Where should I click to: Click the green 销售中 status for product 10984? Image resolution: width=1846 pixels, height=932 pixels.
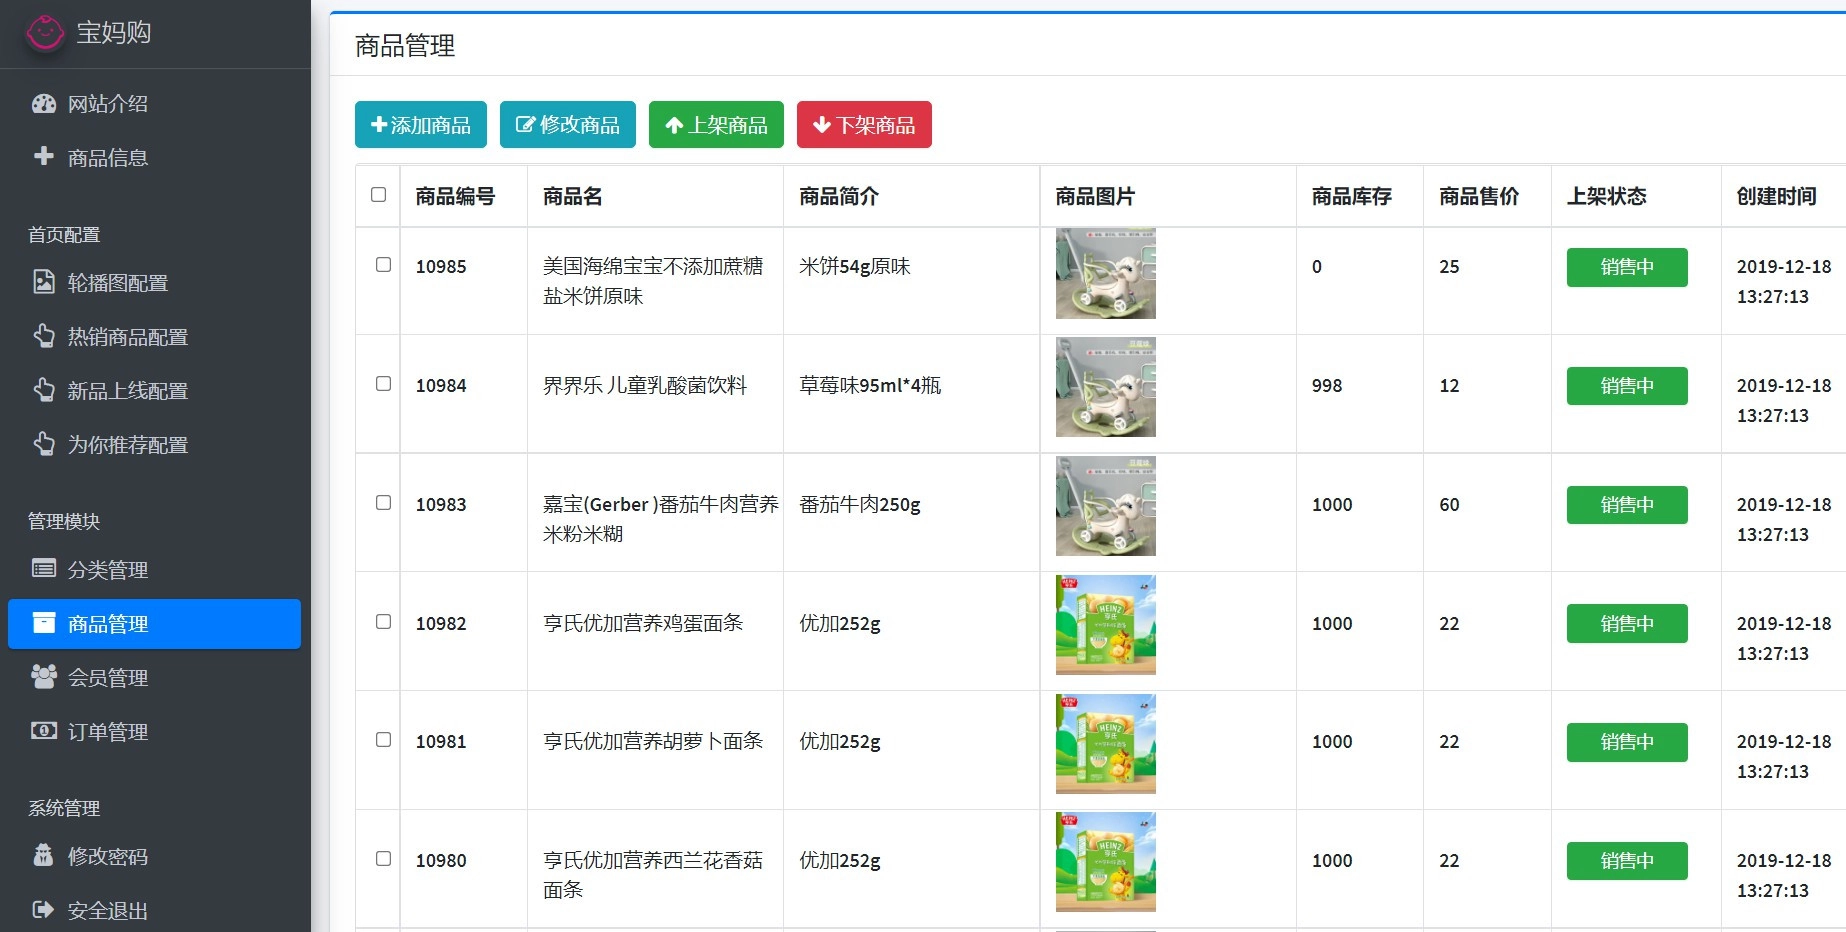point(1626,386)
